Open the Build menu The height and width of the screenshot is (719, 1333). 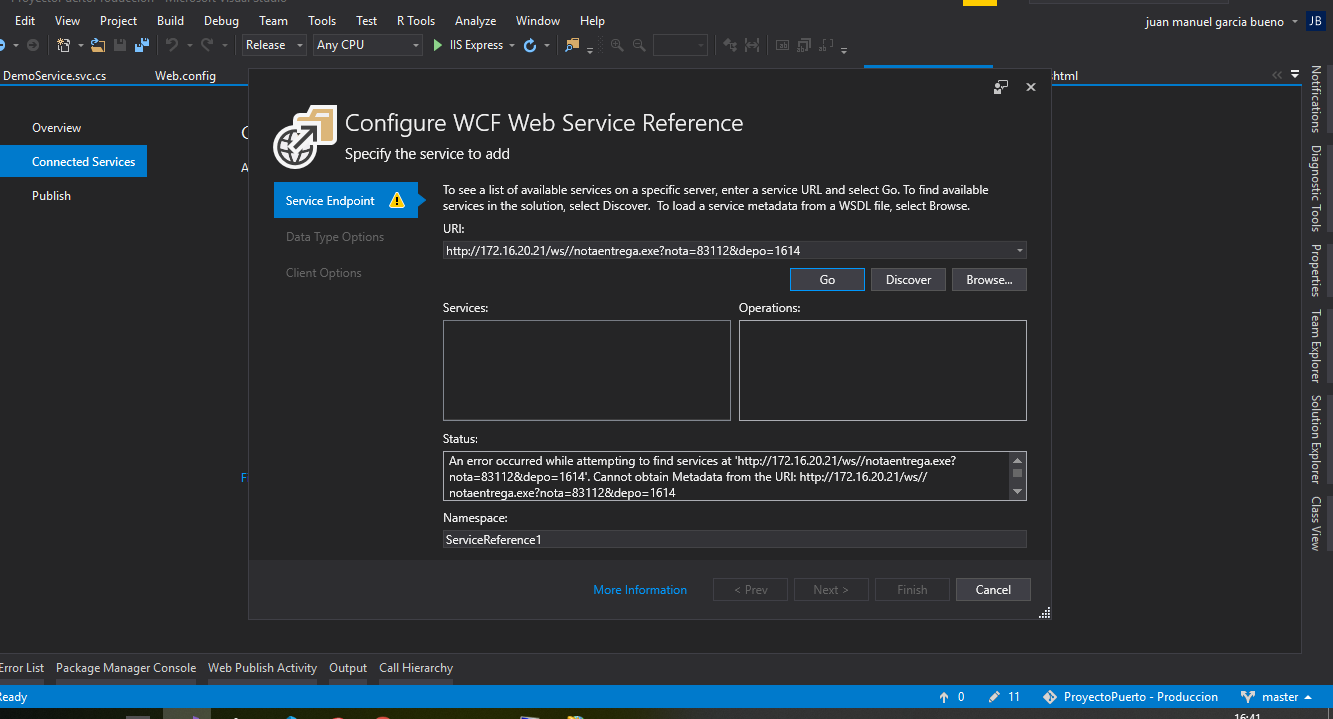click(x=171, y=20)
